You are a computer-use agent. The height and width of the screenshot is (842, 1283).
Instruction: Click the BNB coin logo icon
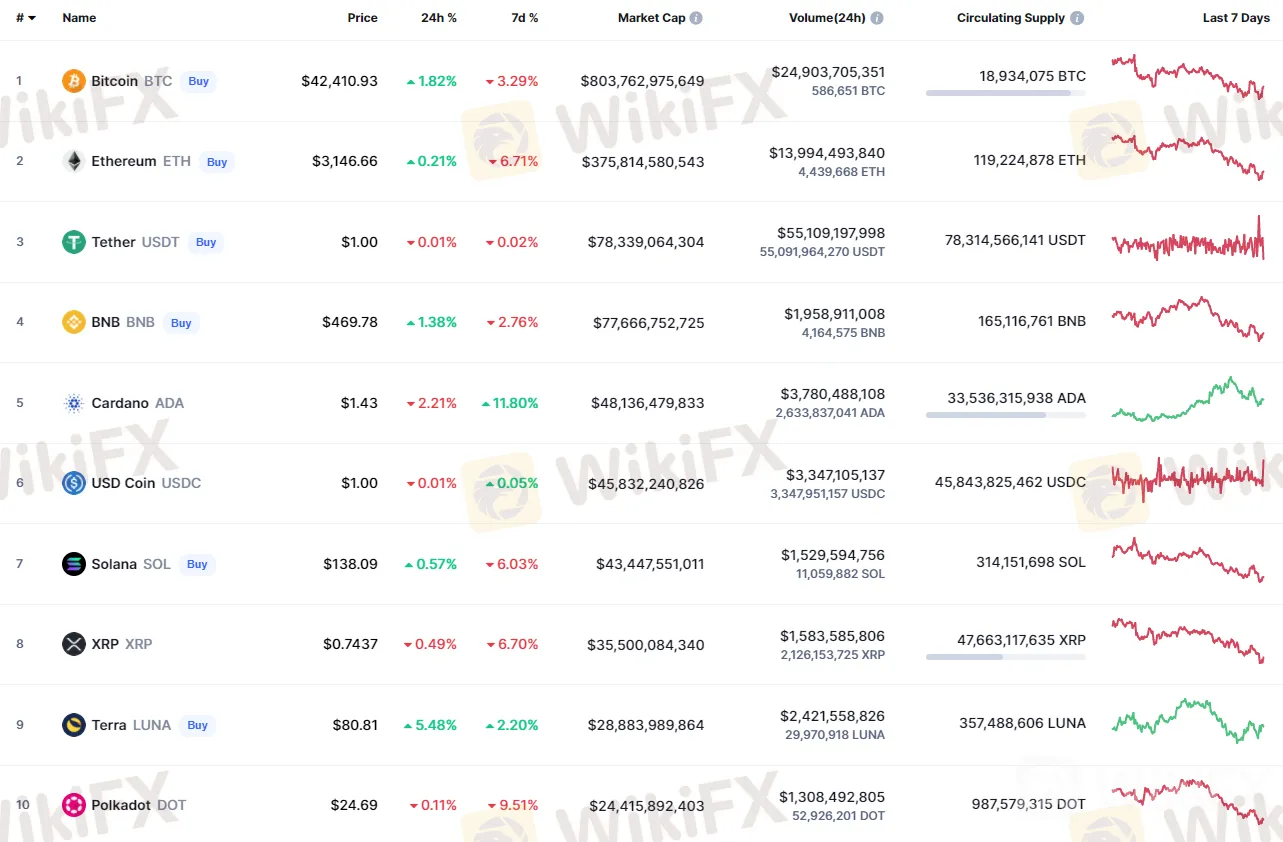point(74,322)
